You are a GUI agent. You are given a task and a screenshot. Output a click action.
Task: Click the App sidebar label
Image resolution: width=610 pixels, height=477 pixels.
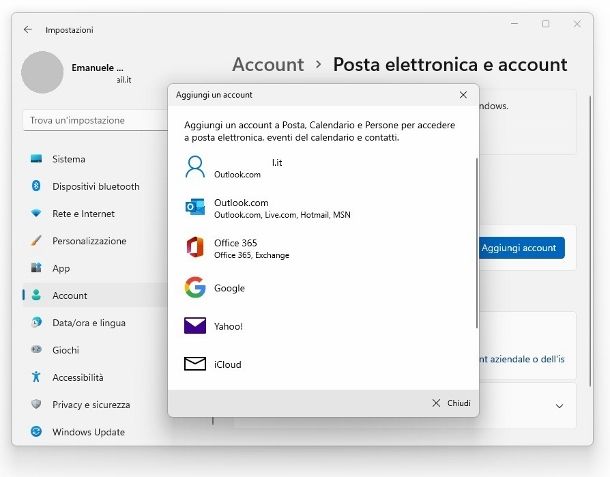click(61, 268)
